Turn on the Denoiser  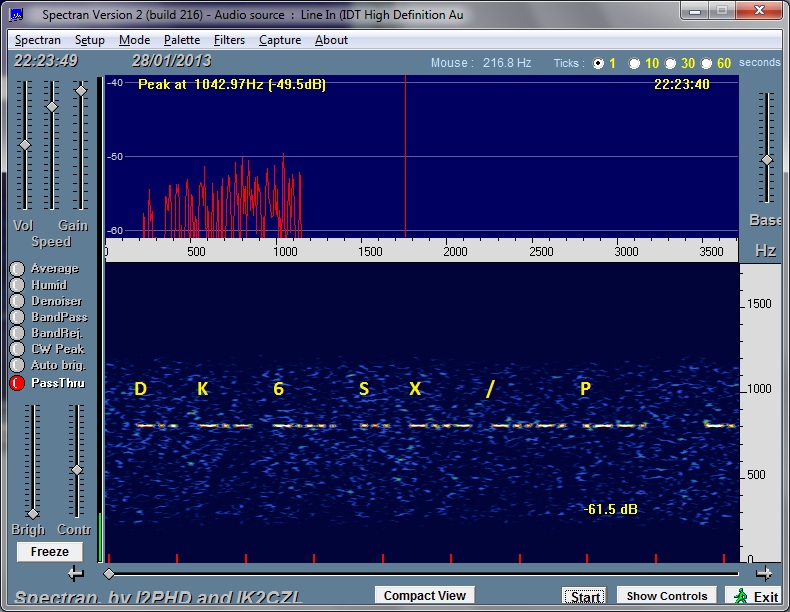click(x=17, y=301)
